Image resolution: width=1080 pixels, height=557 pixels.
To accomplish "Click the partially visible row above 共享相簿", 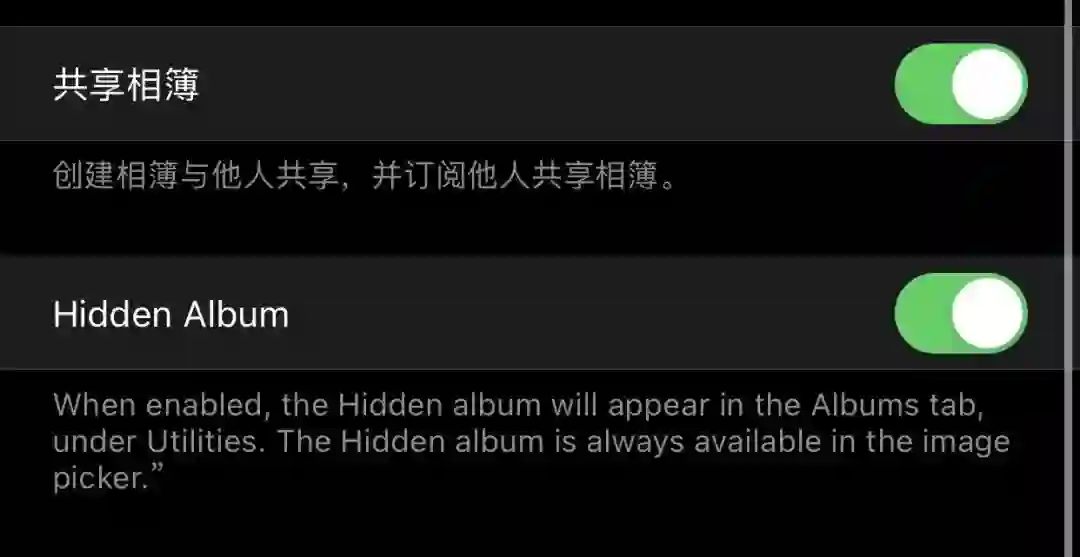I will click(x=532, y=12).
